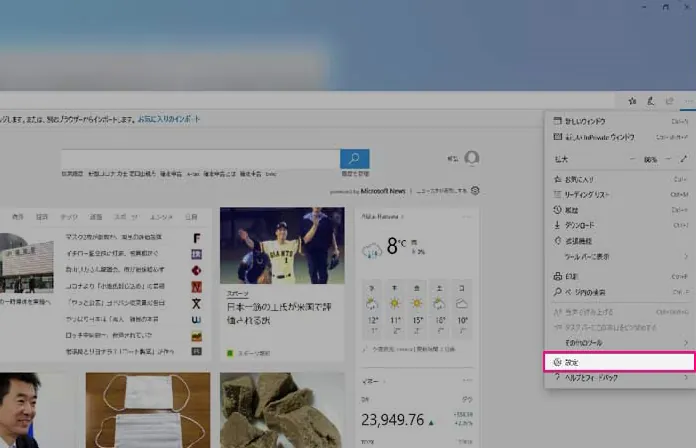This screenshot has height=448, width=696.
Task: Decrease zoom with the minus button in menu
Action: tap(632, 159)
